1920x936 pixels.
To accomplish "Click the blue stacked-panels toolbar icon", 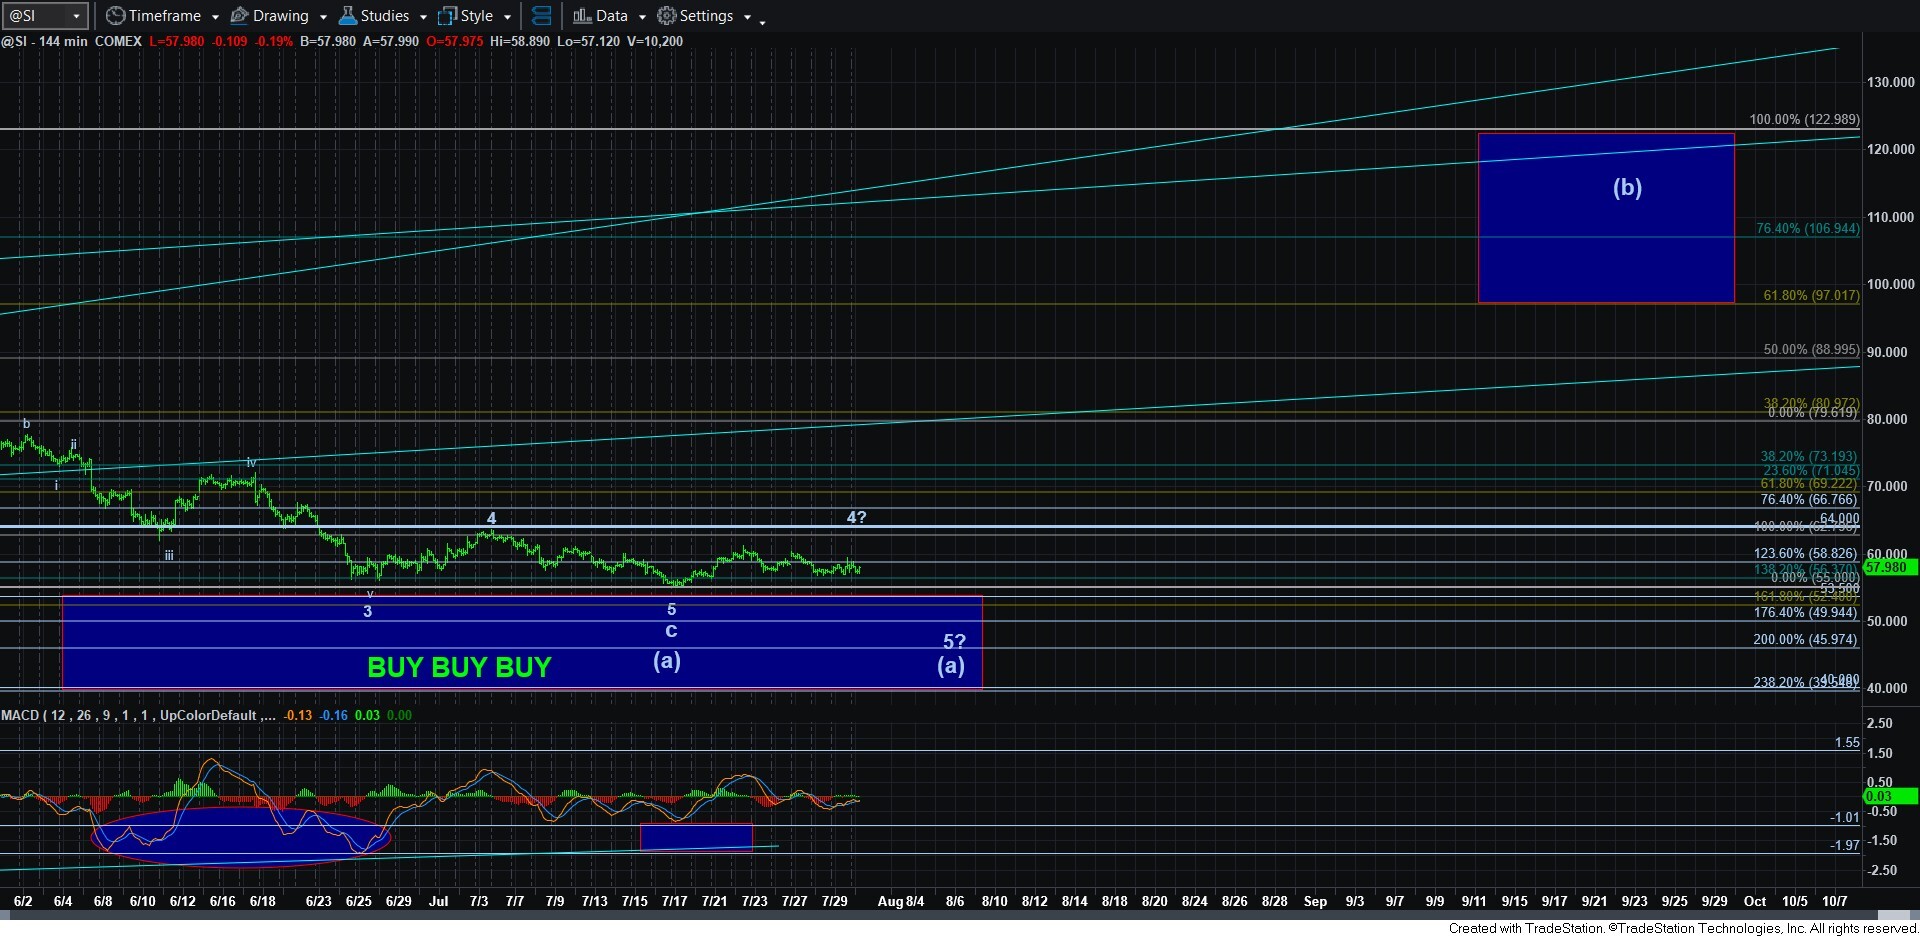I will click(x=541, y=16).
